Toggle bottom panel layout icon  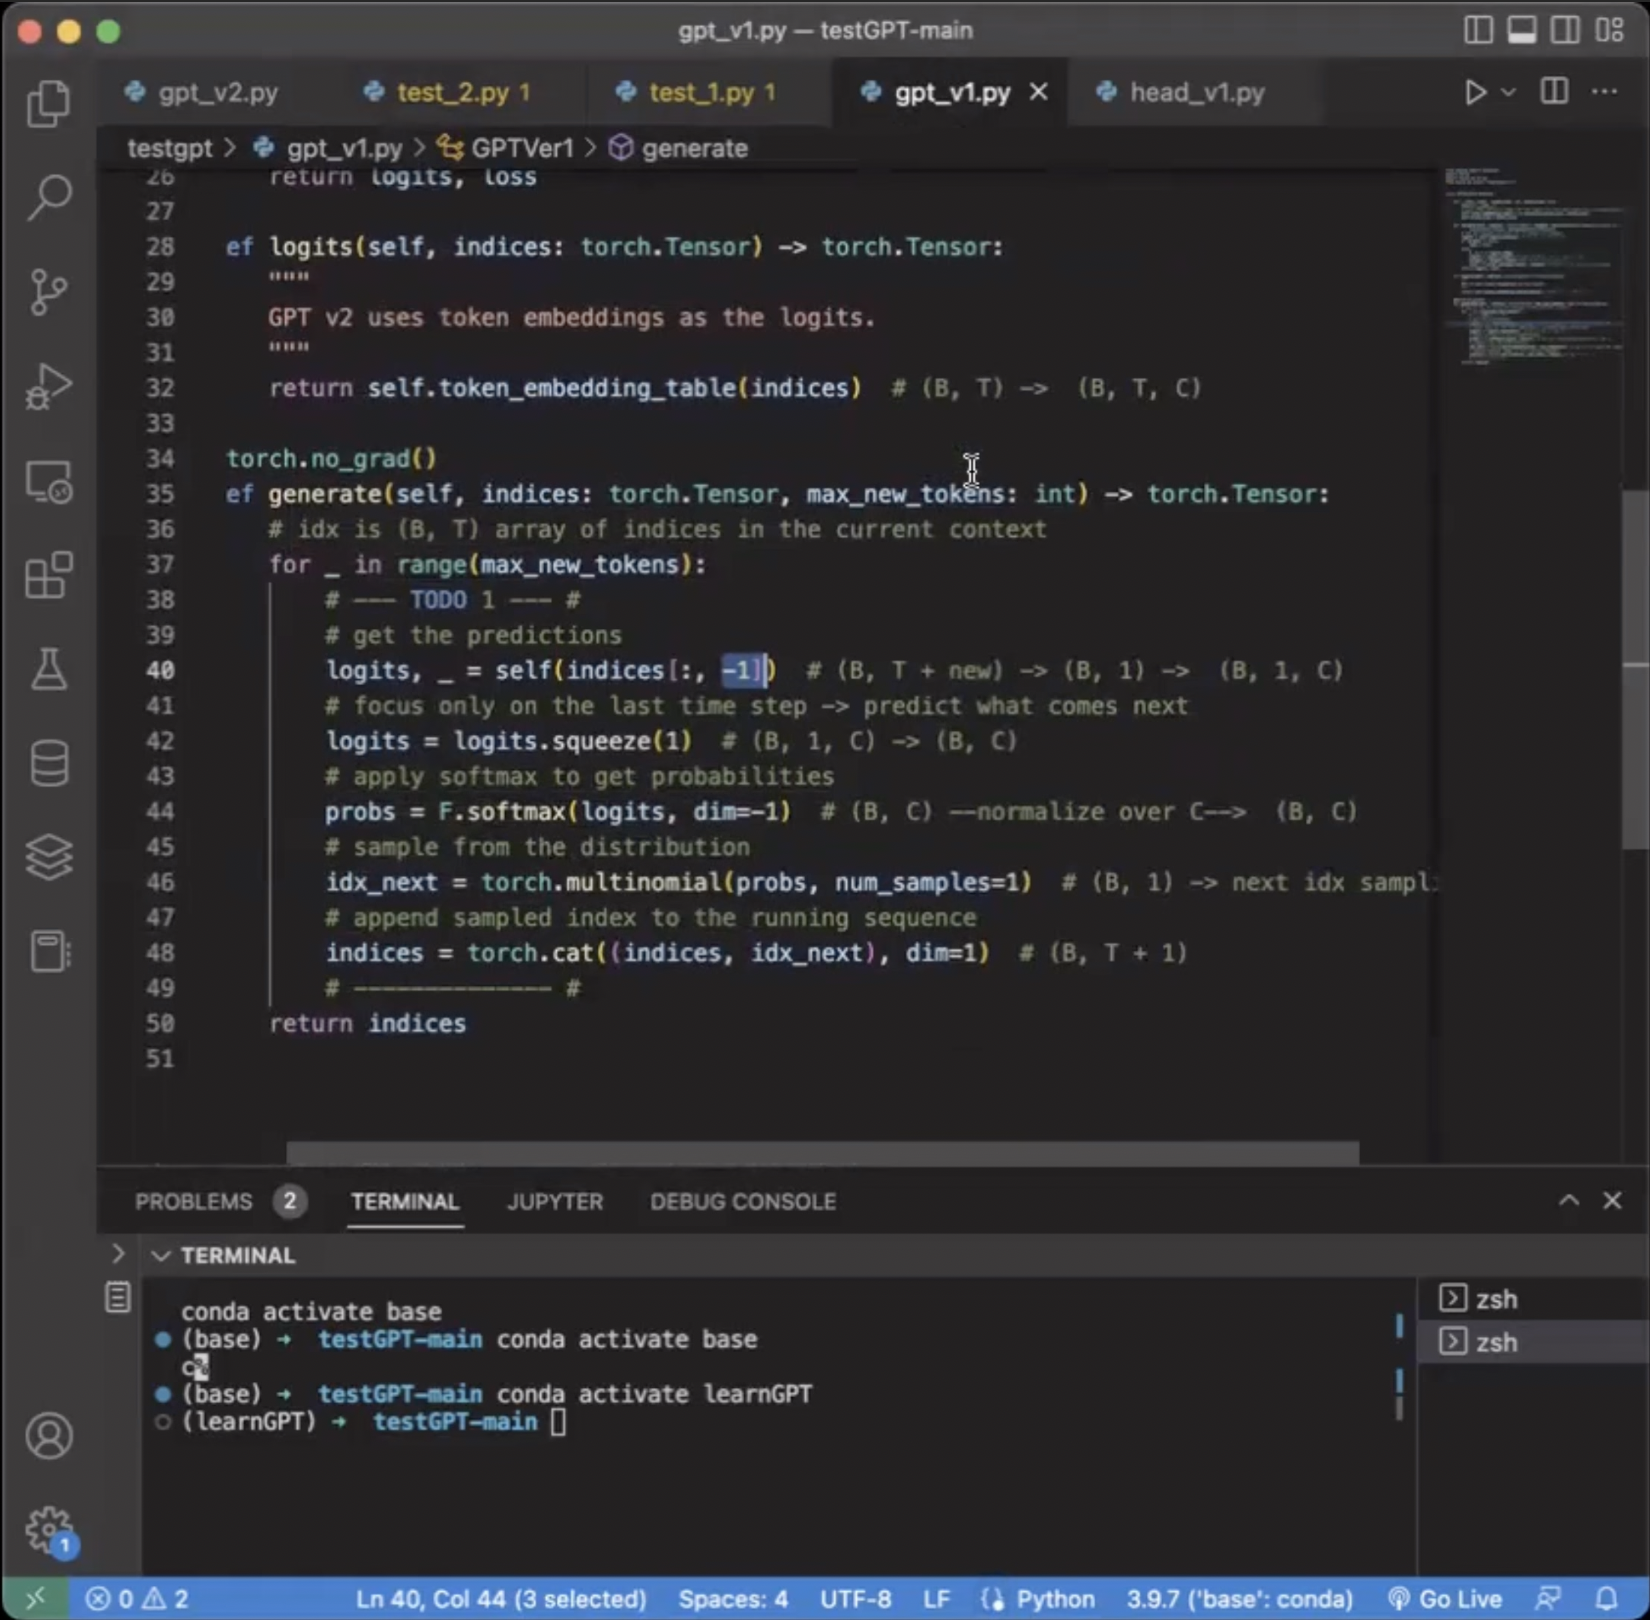point(1522,30)
